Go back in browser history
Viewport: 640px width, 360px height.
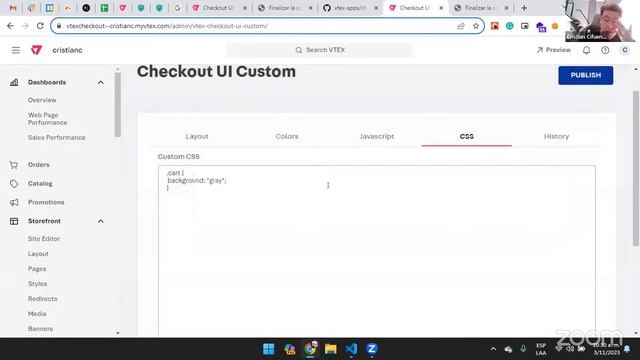[x=10, y=26]
